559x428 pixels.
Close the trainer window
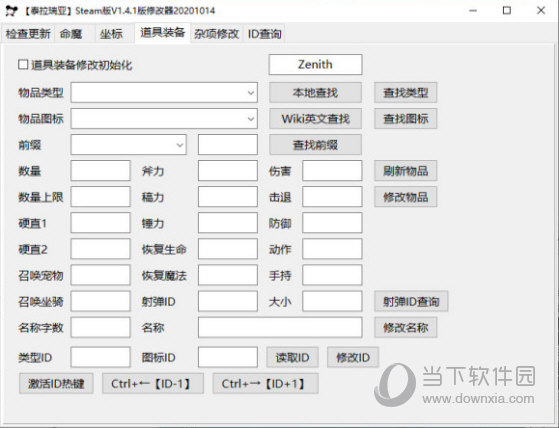[541, 11]
